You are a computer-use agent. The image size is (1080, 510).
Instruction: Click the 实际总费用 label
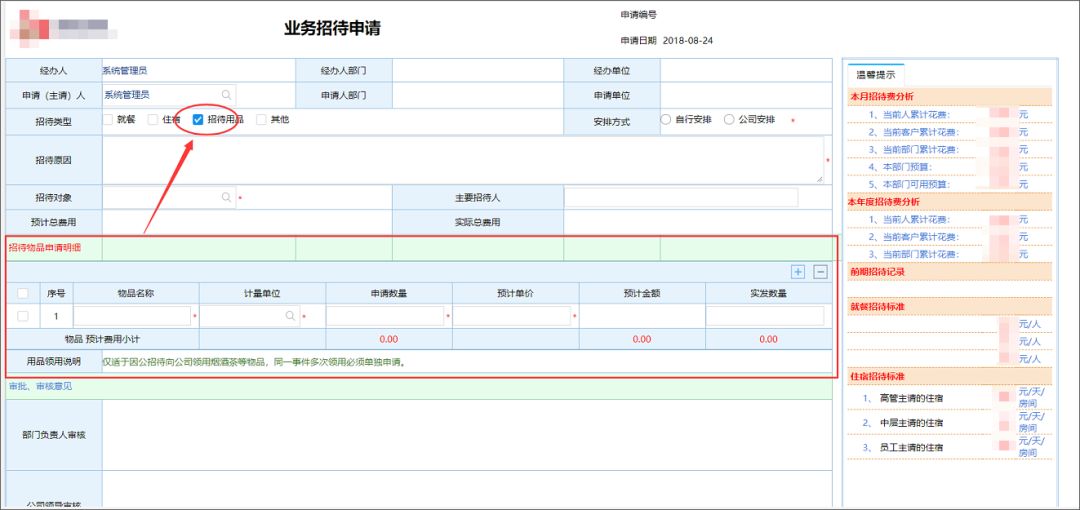coord(477,222)
